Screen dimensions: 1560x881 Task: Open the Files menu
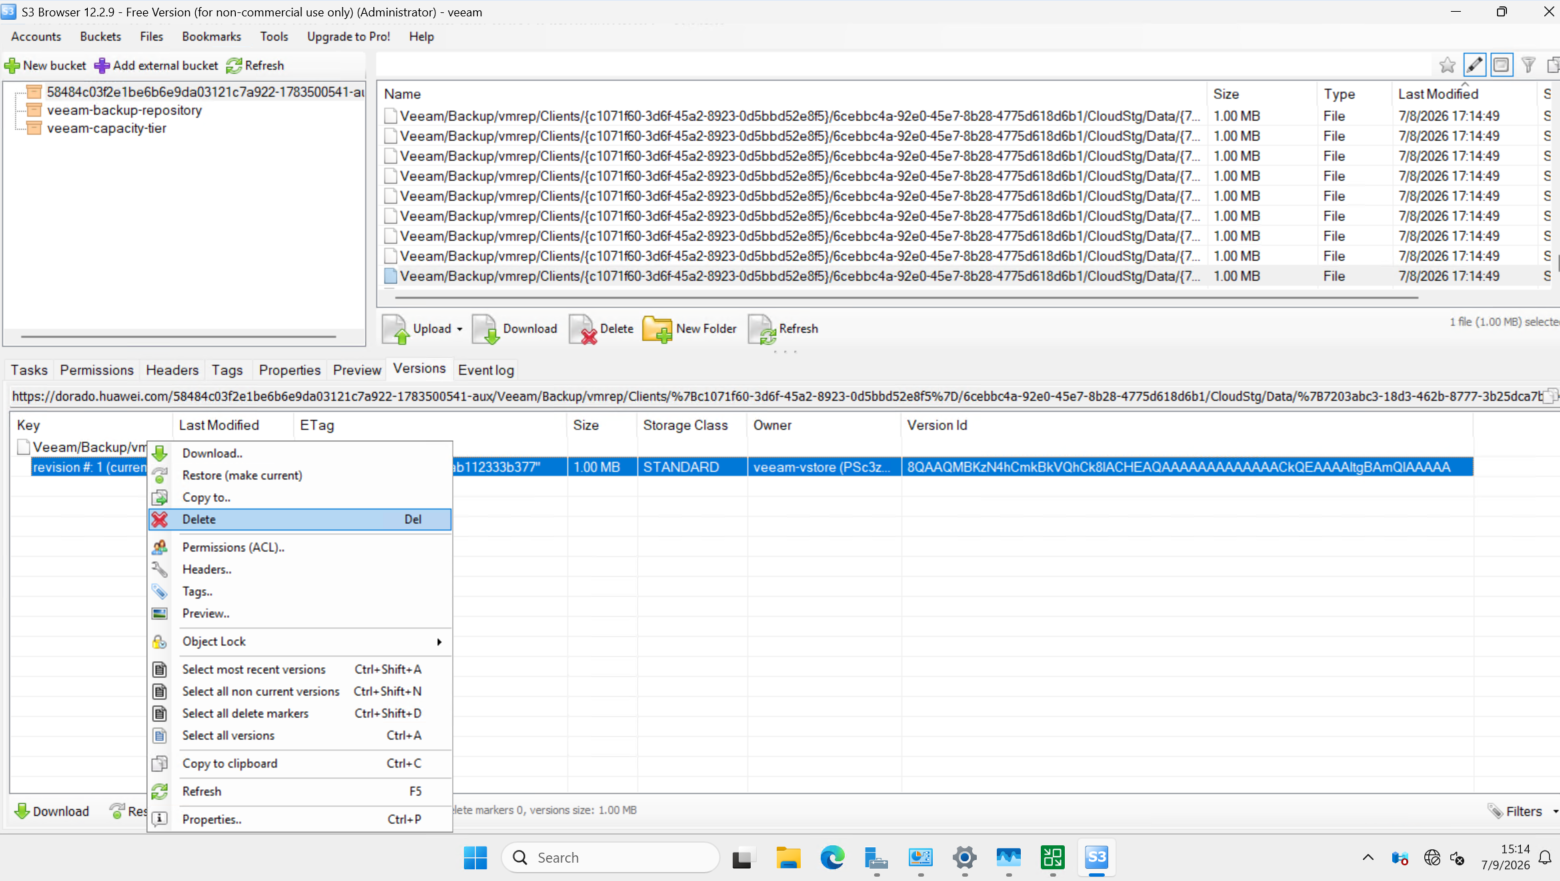click(x=152, y=37)
